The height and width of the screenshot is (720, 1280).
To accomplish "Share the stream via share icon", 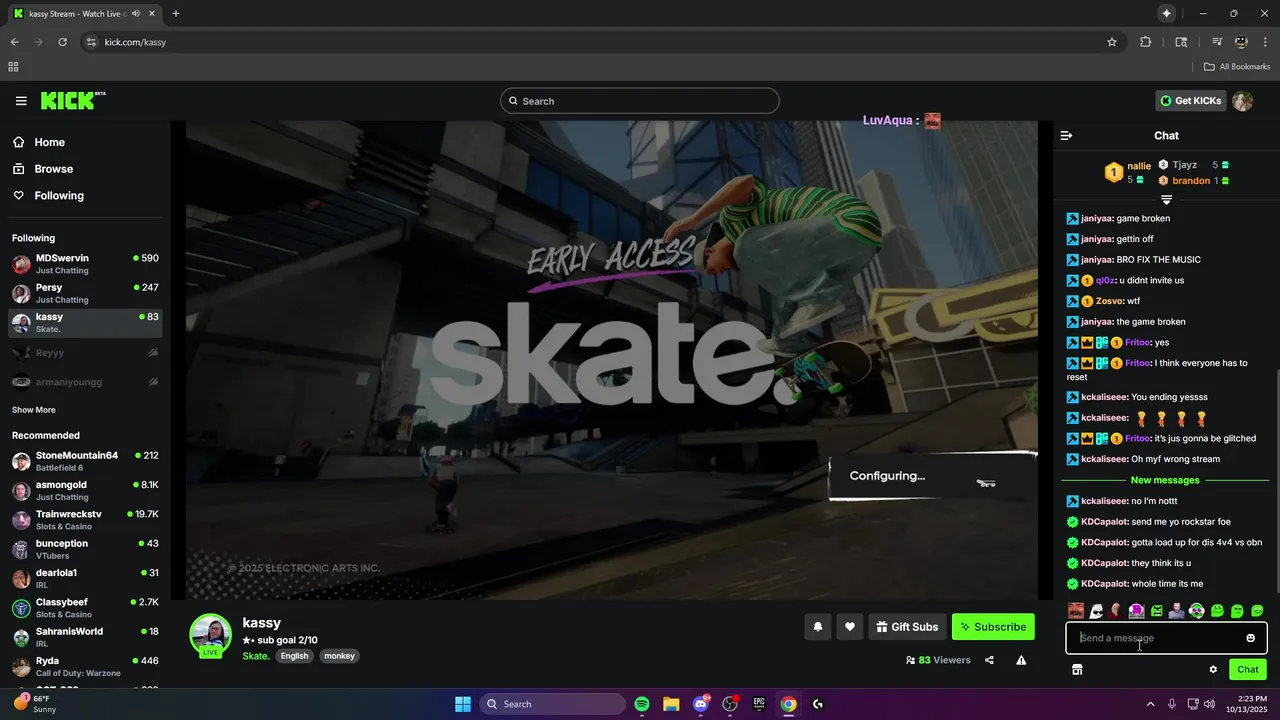I will pos(989,660).
